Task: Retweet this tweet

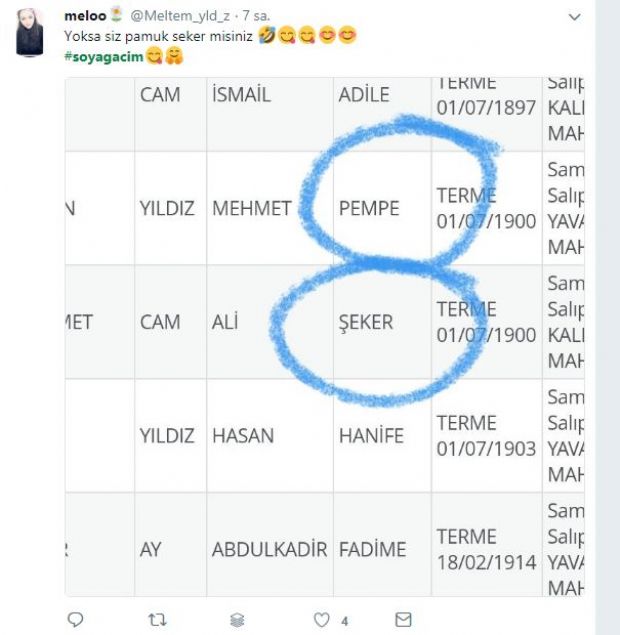Action: tap(157, 620)
